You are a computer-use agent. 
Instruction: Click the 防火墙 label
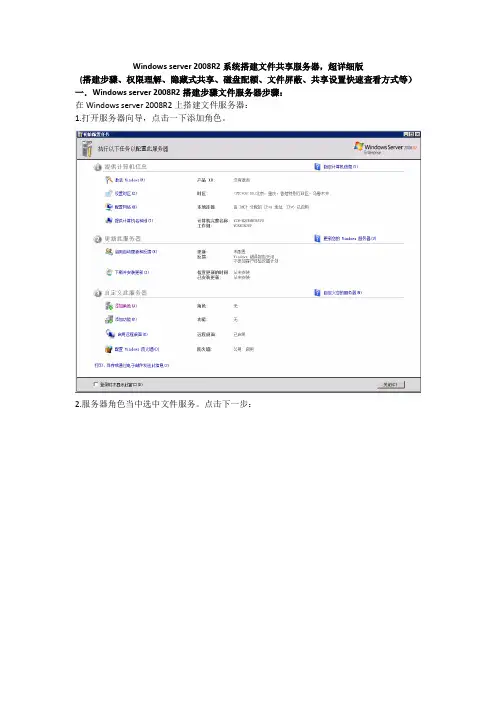pos(204,349)
